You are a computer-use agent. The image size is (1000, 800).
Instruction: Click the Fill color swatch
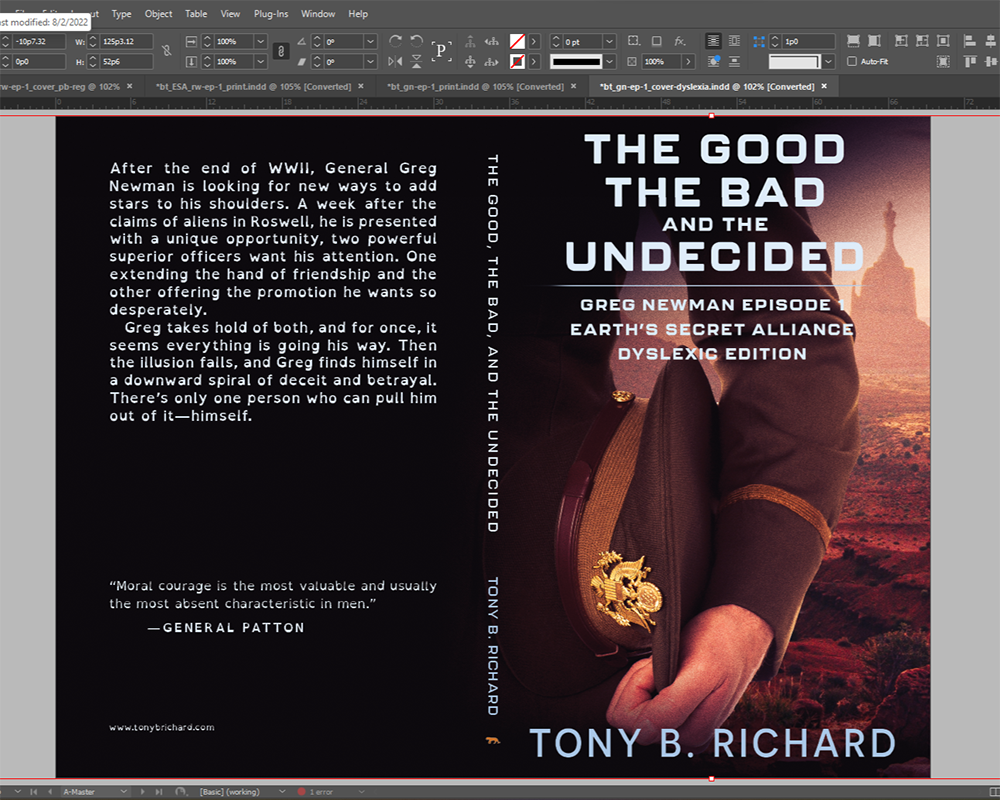tap(517, 41)
